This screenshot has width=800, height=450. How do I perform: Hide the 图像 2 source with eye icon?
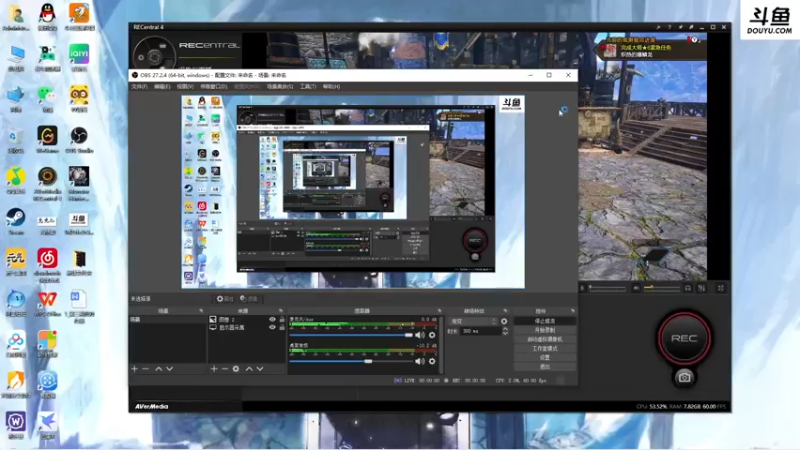[x=272, y=319]
